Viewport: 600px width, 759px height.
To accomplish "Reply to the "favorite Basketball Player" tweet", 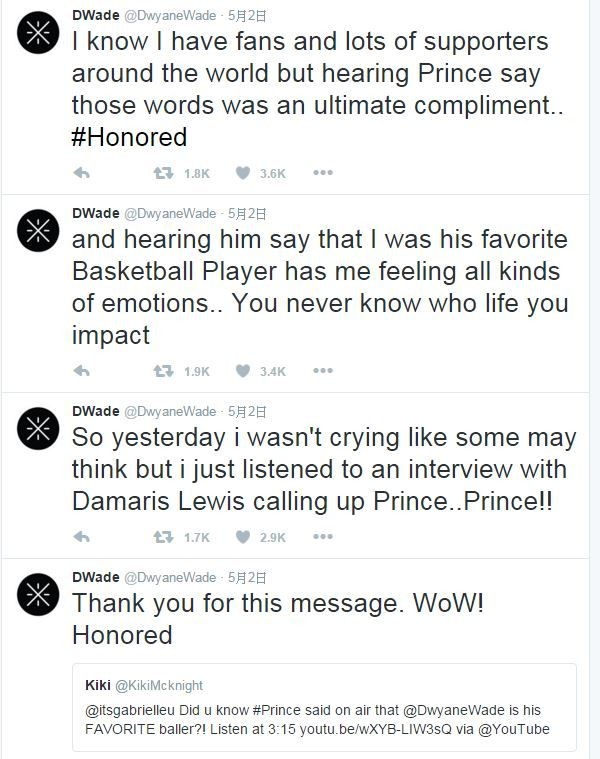I will coord(83,371).
